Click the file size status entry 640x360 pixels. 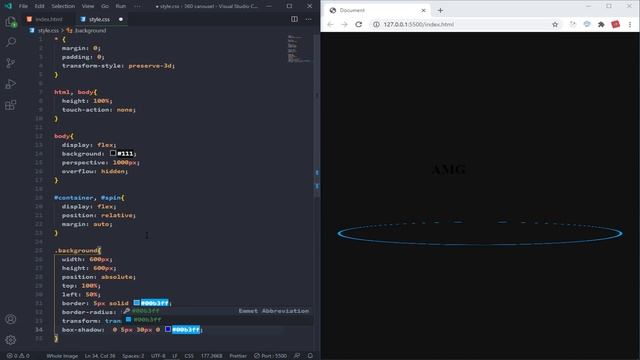tap(211, 356)
